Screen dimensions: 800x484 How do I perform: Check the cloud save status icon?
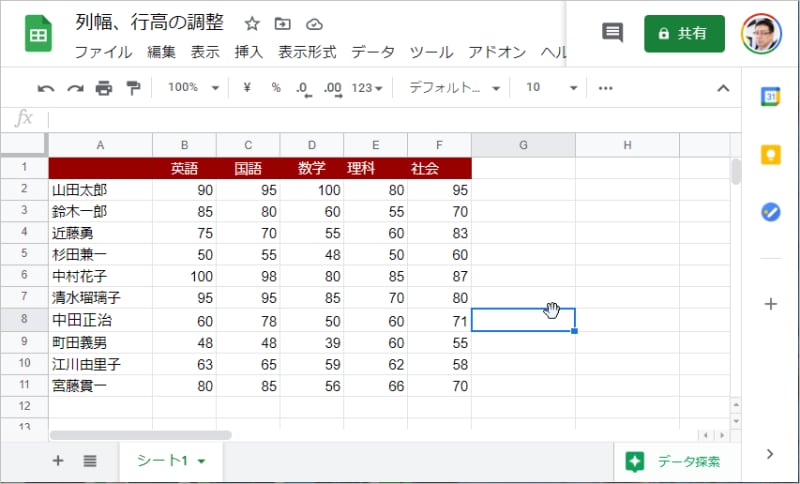click(314, 24)
